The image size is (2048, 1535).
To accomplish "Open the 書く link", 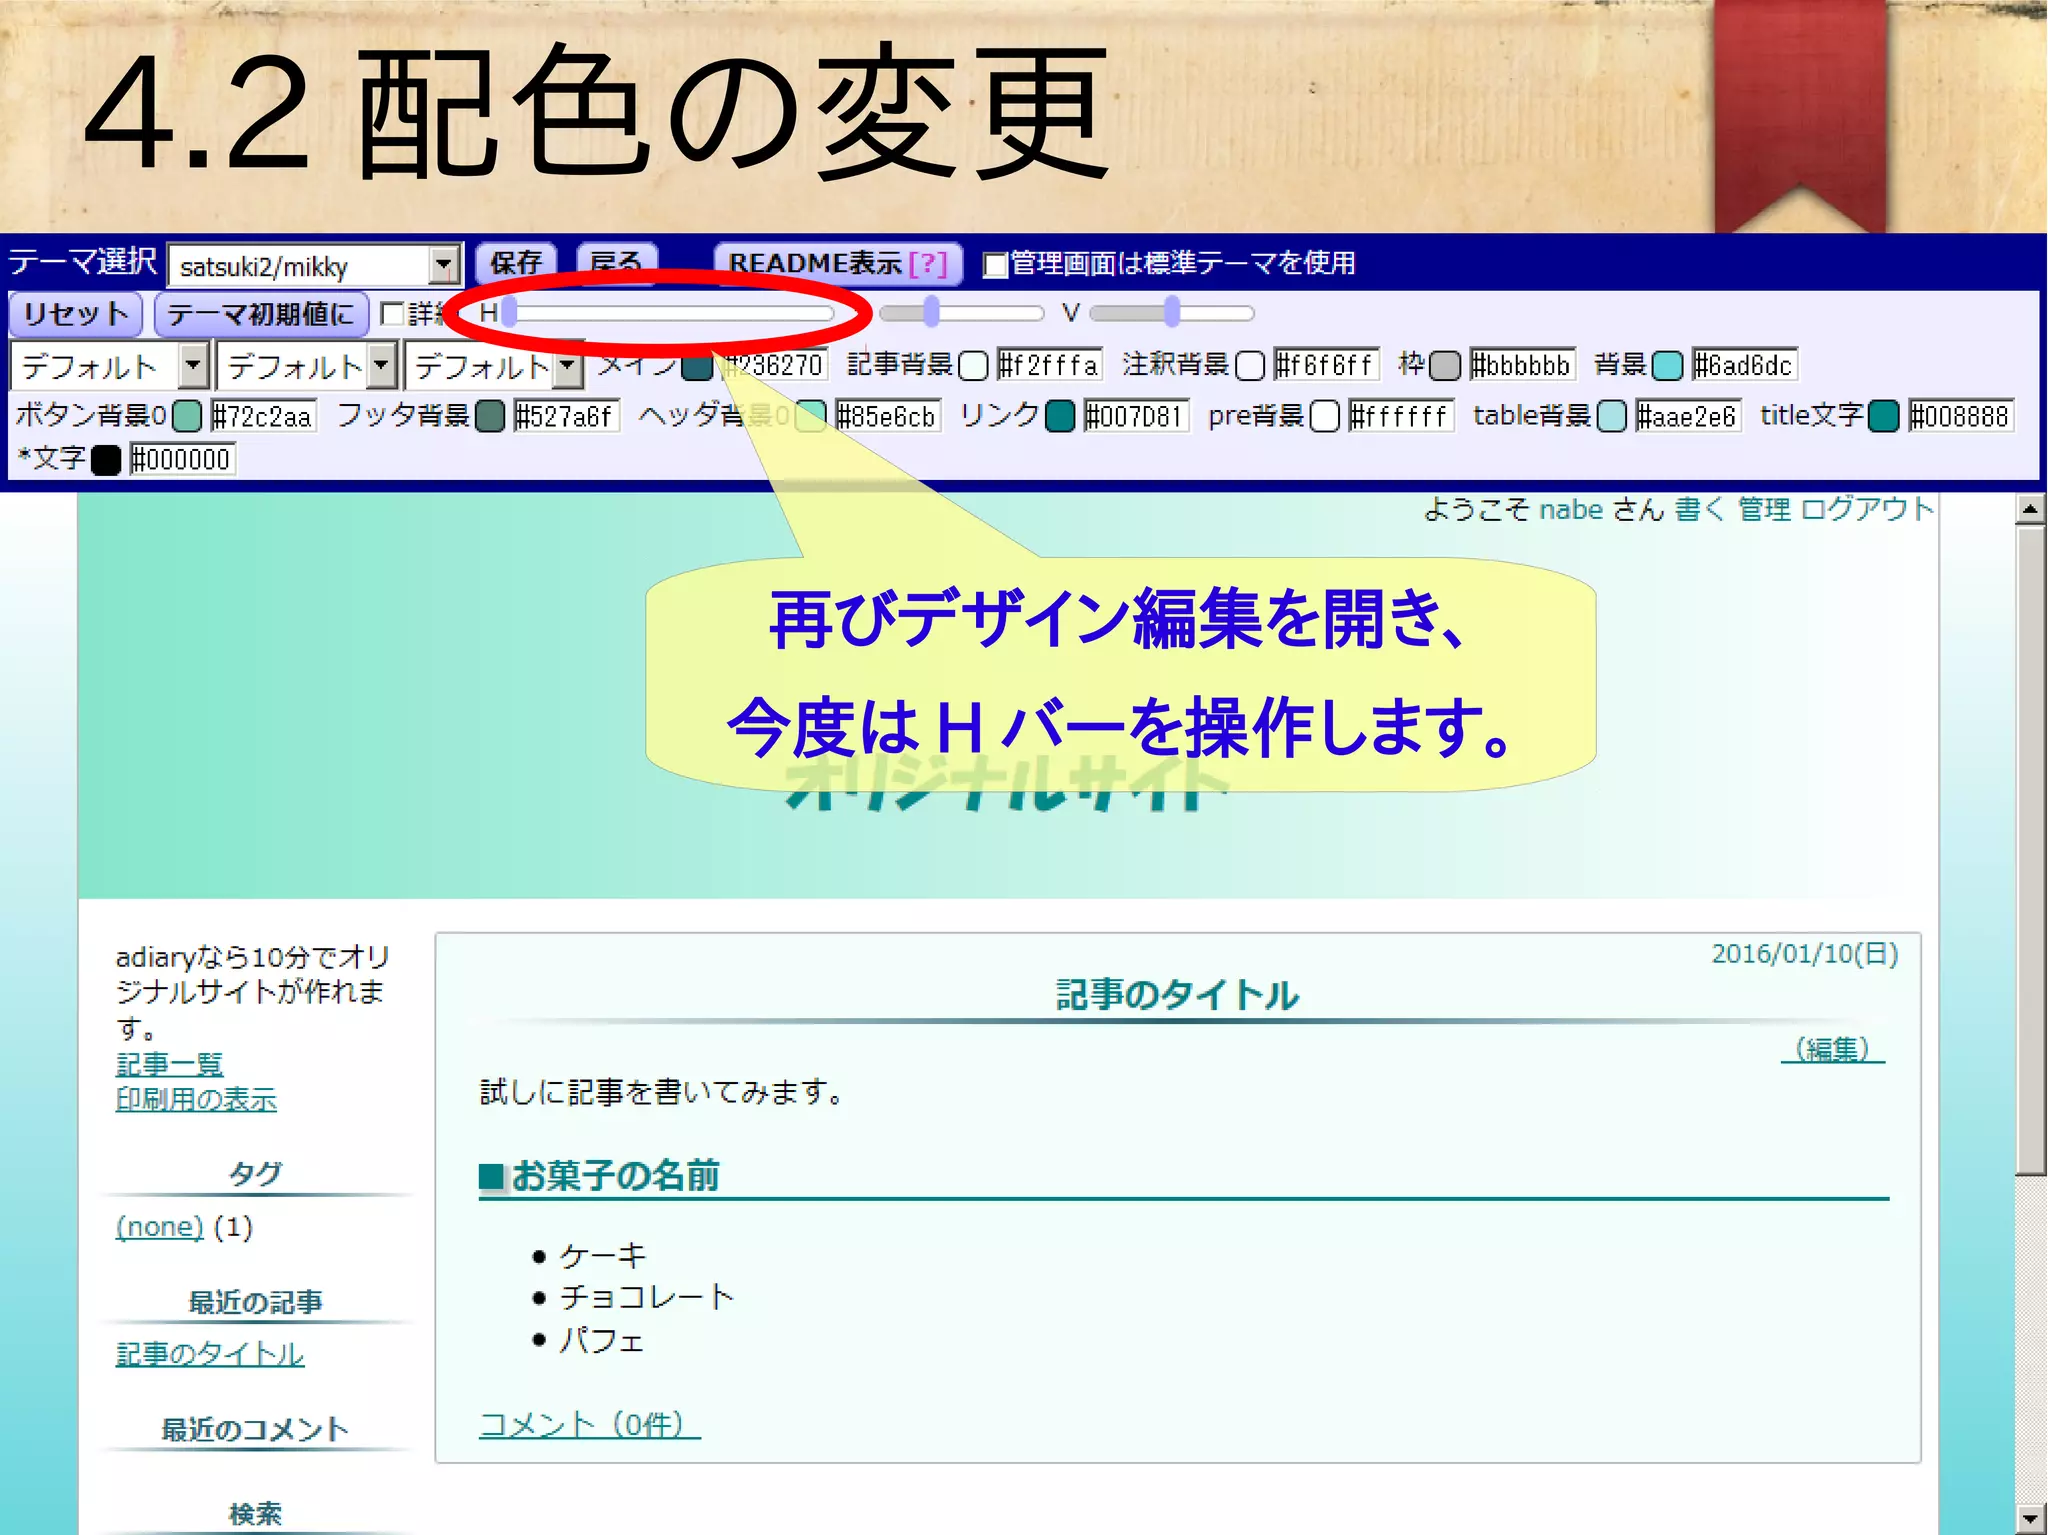I will 1700,510.
